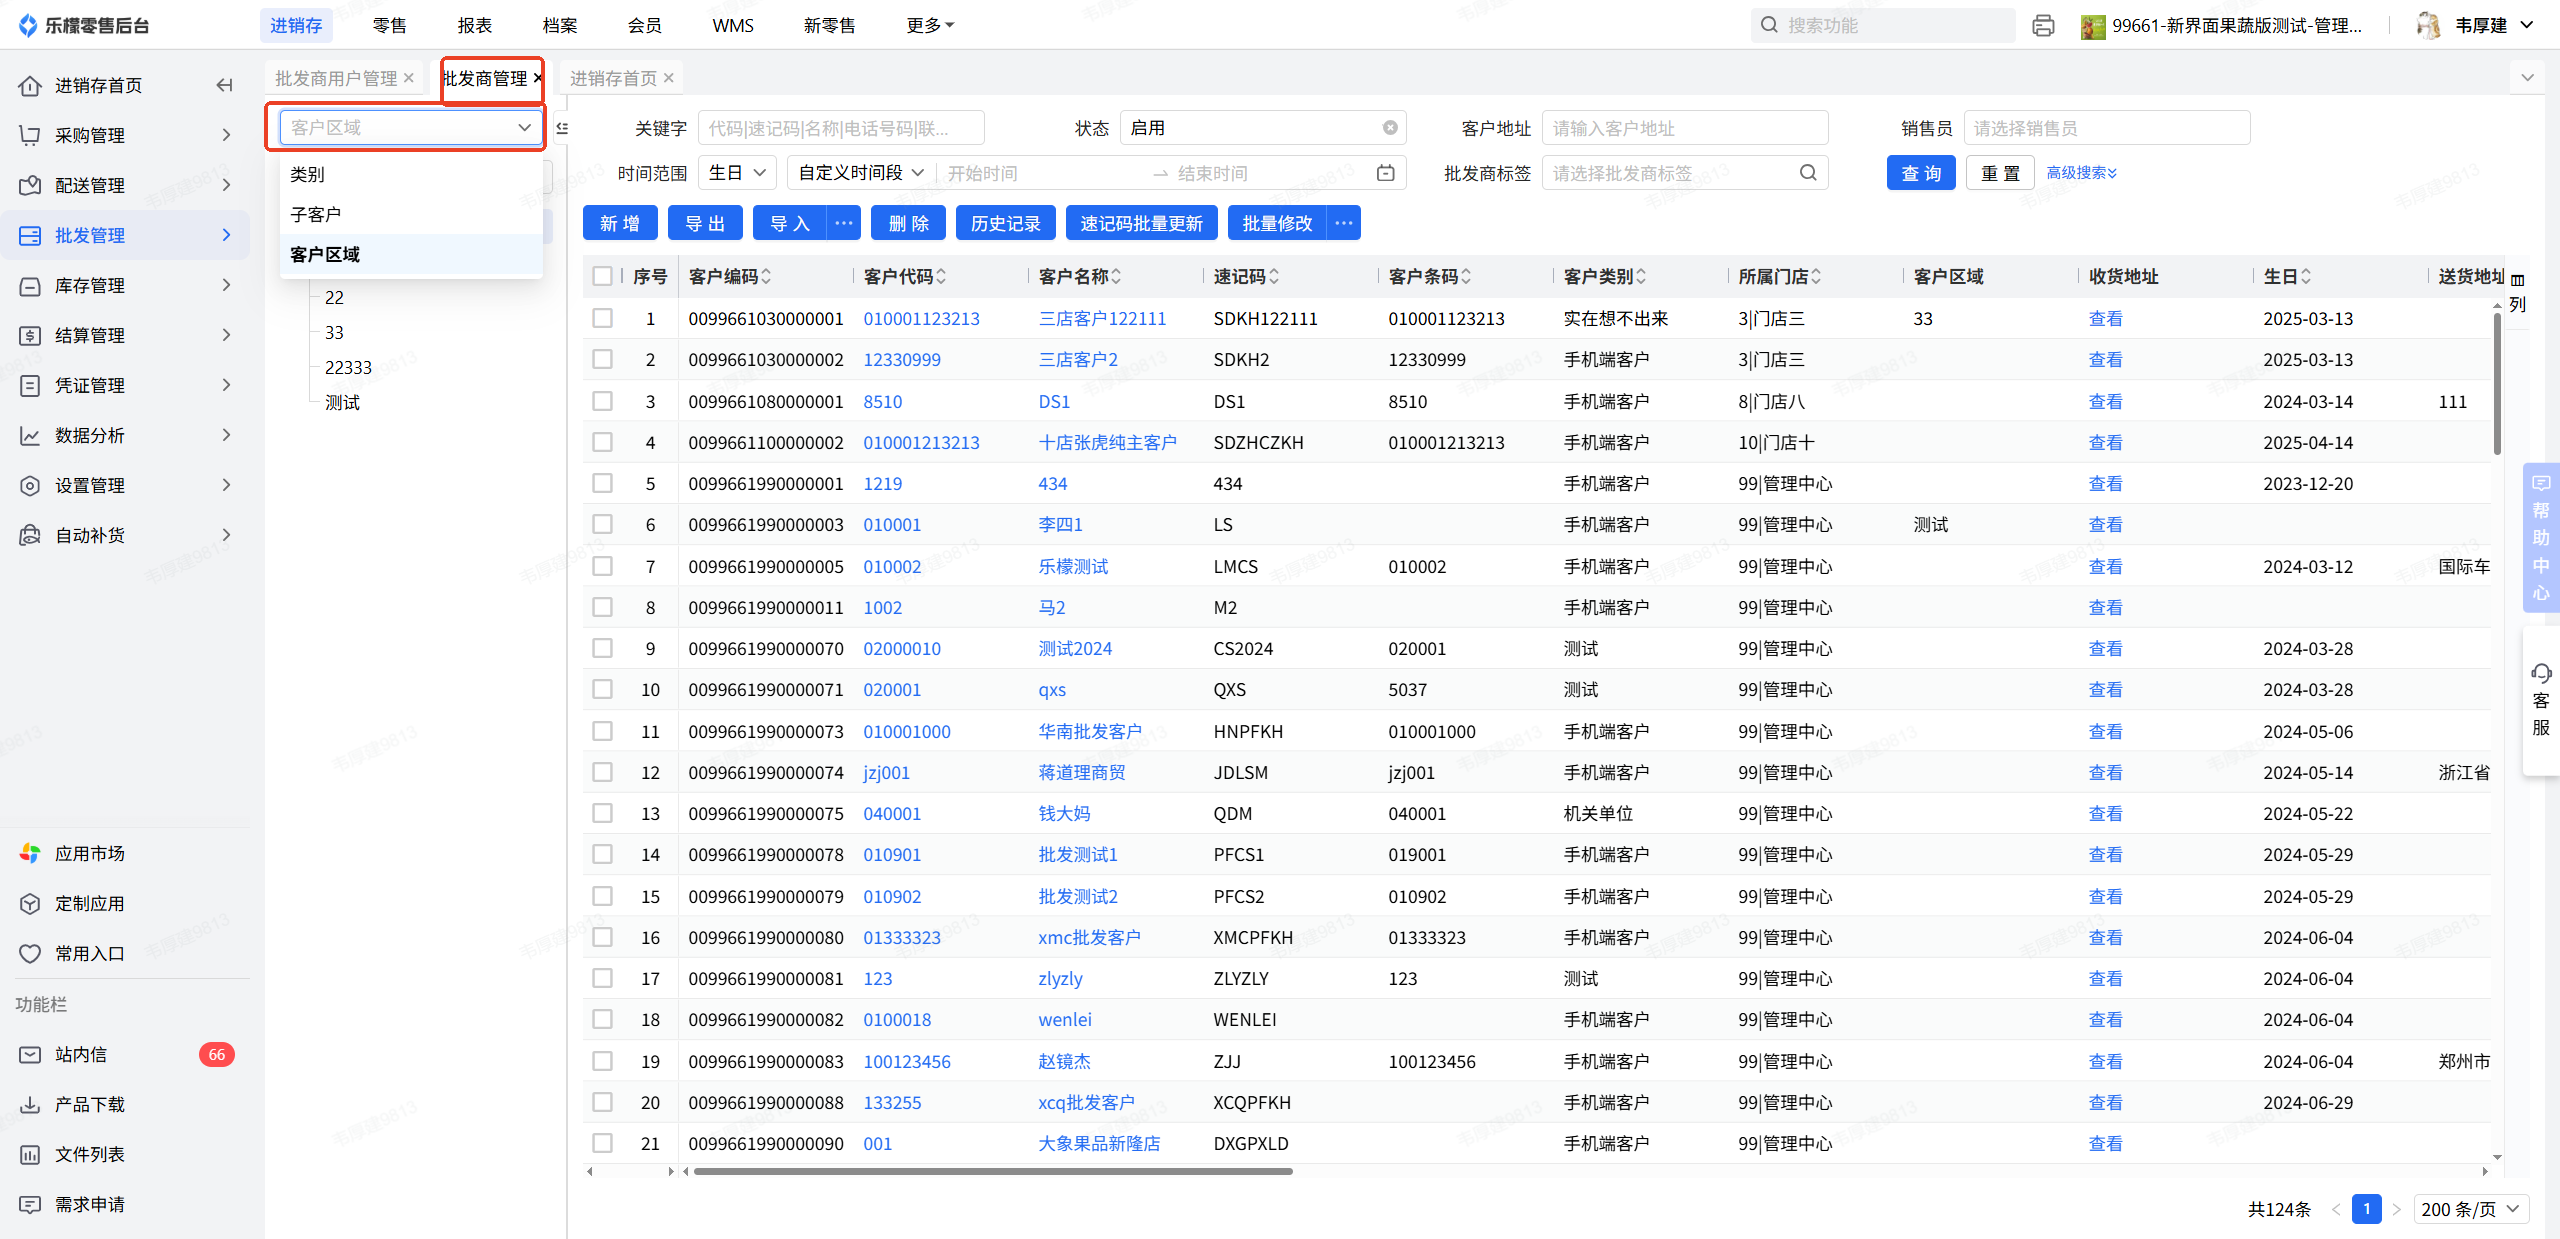The height and width of the screenshot is (1239, 2560).
Task: Open the 站内信 inbox icon
Action: [x=31, y=1054]
